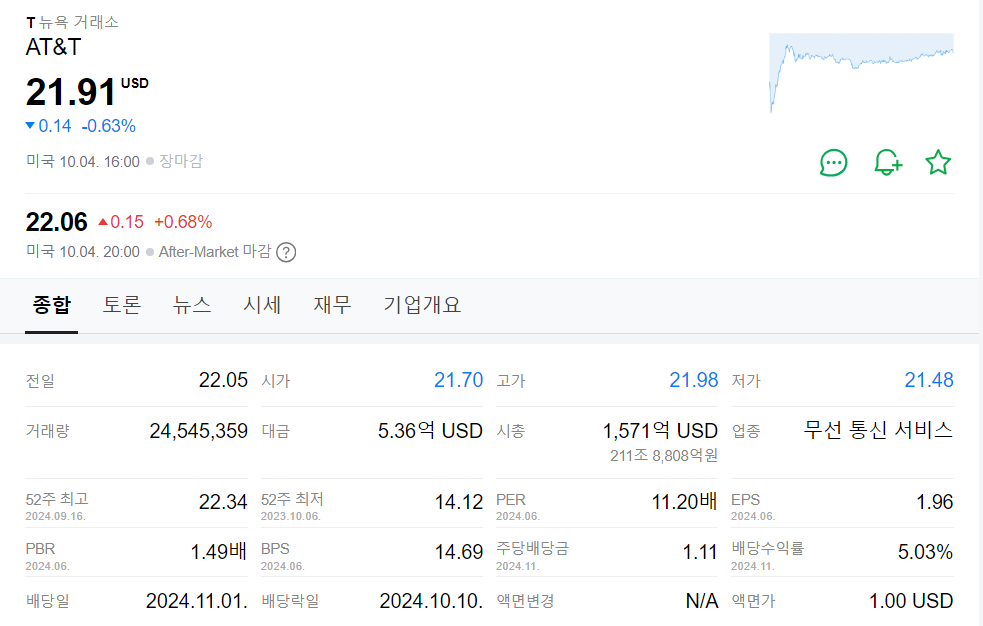
Task: Click the 저가 value 21.48
Action: pos(928,380)
